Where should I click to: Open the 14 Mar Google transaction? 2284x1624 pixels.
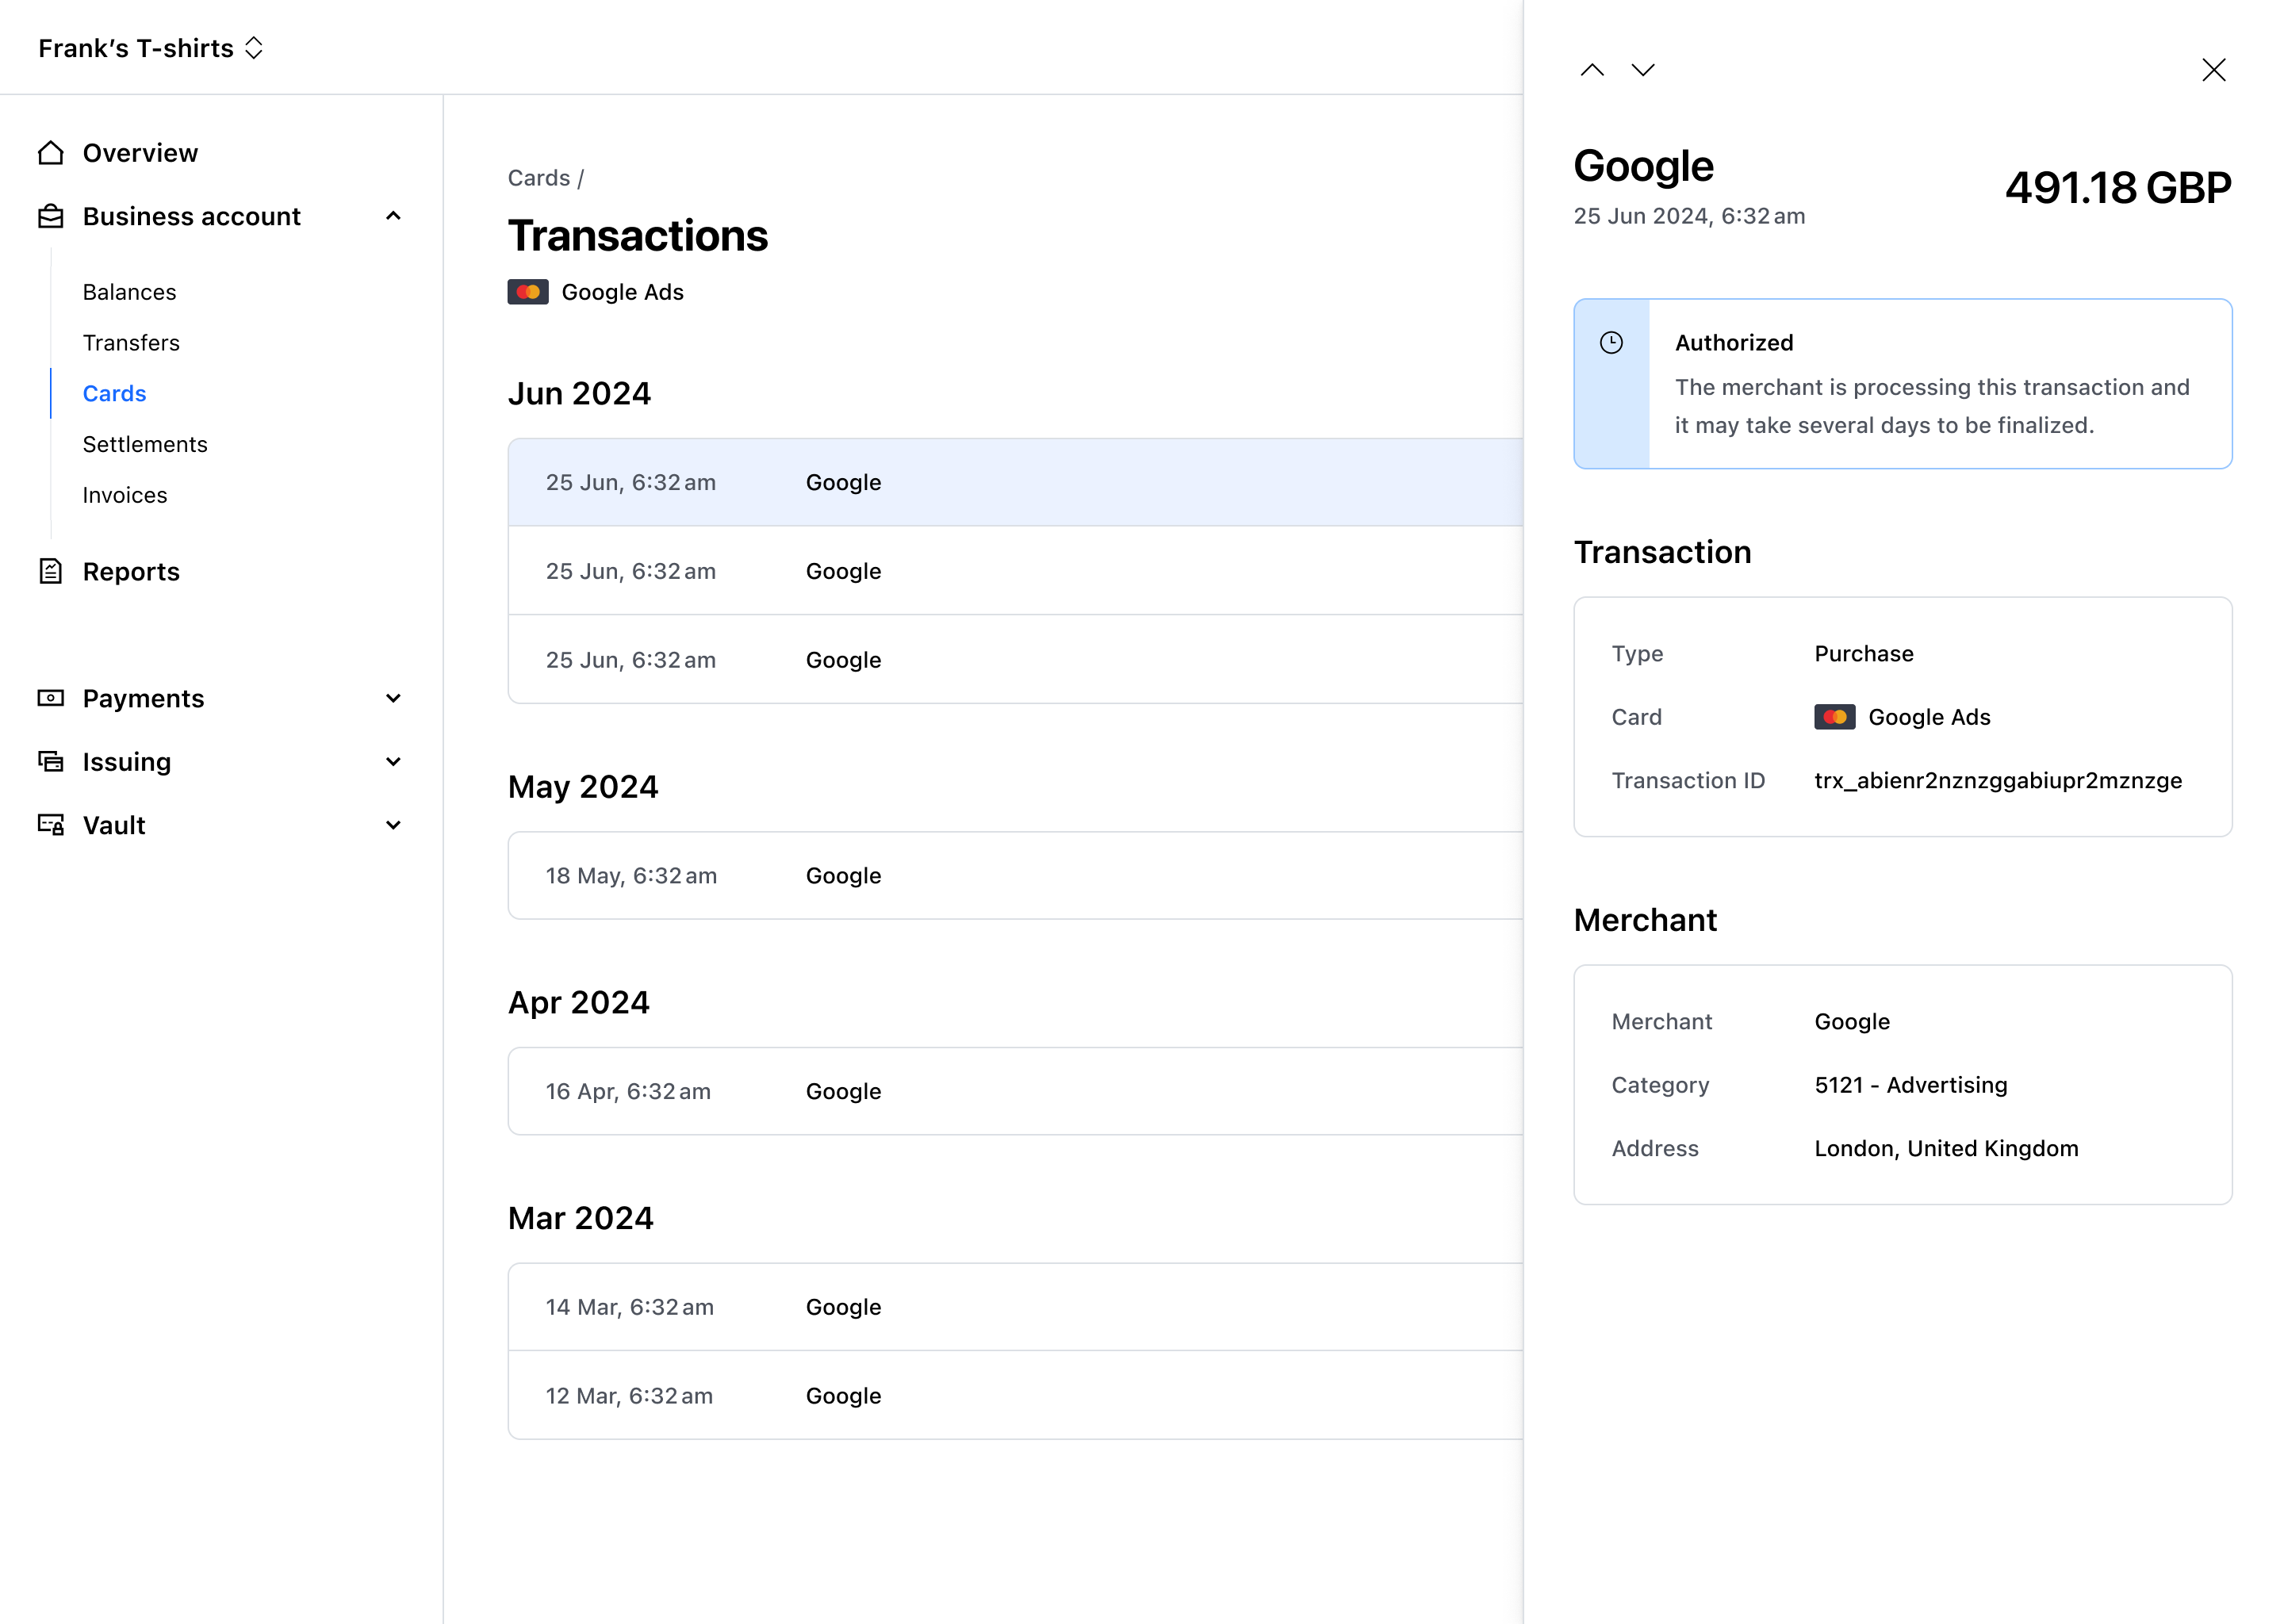1015,1307
